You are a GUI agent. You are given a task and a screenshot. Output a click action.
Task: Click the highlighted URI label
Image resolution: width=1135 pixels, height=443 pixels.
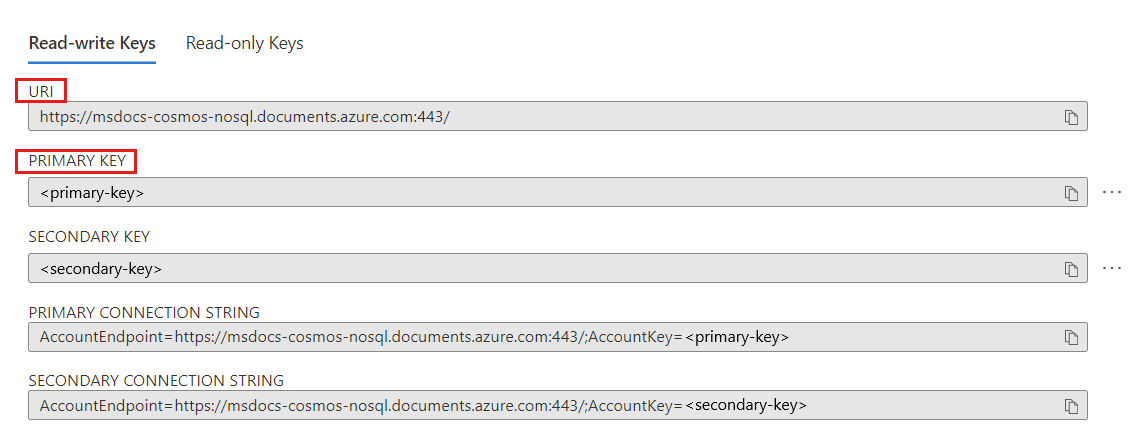pos(41,91)
